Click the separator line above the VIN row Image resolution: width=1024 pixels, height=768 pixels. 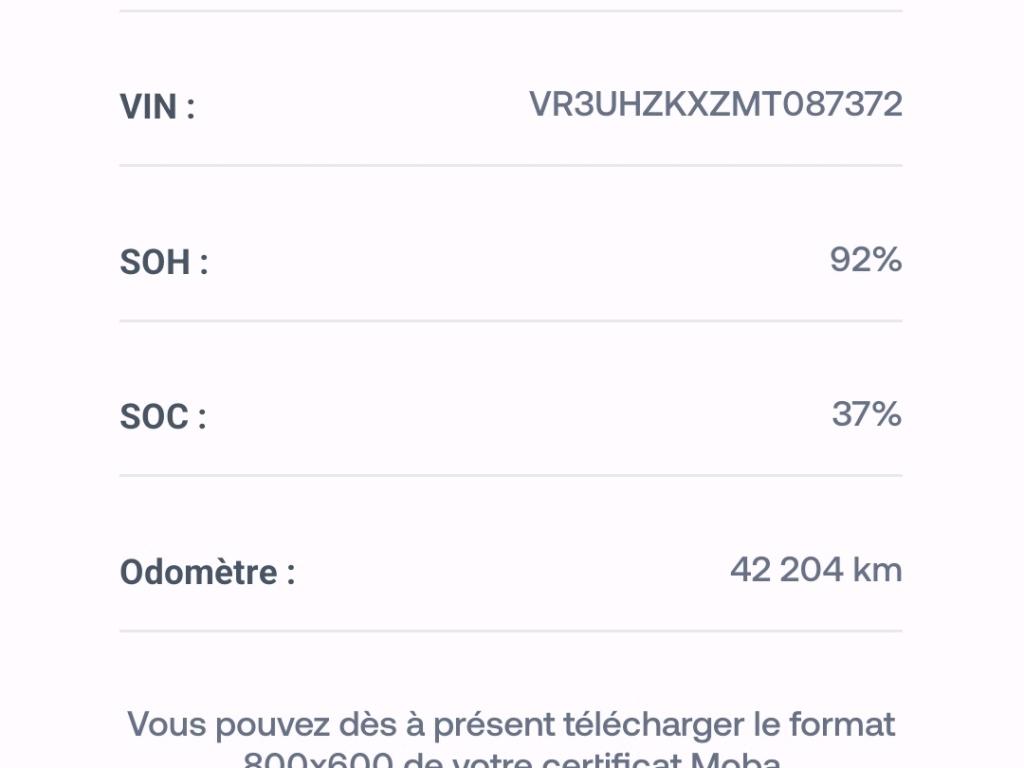coord(510,11)
